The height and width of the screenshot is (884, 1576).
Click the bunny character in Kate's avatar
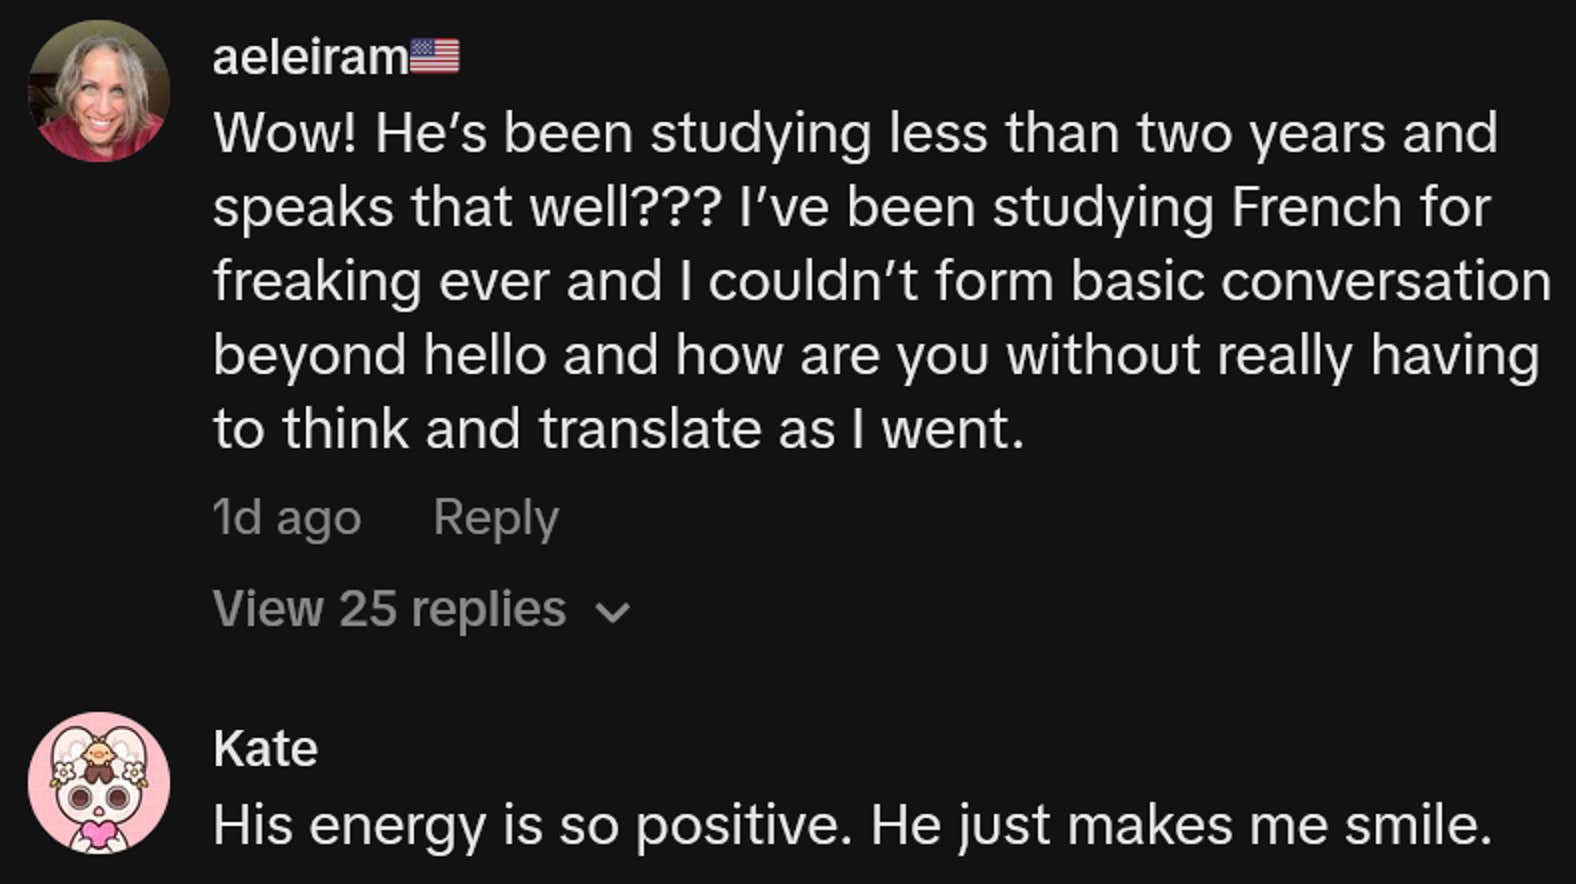tap(100, 800)
